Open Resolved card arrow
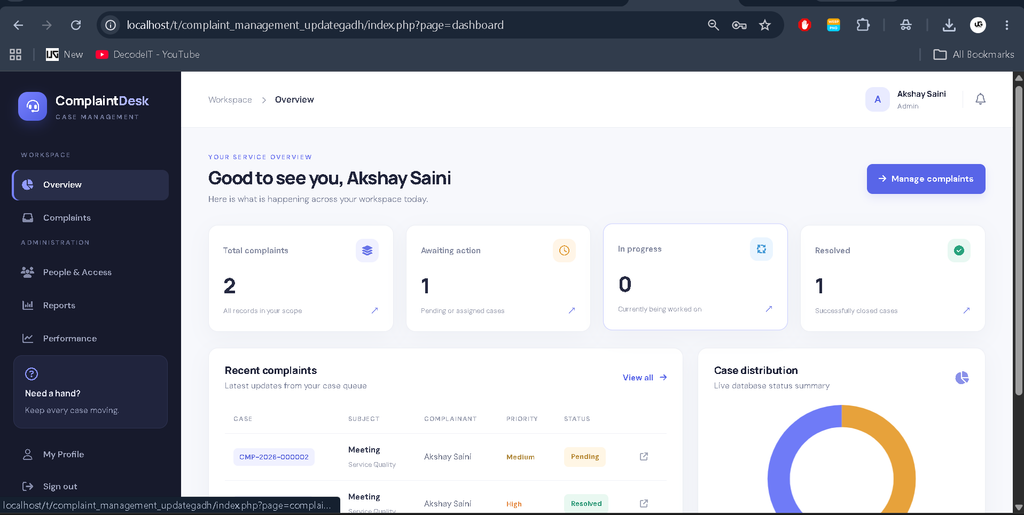This screenshot has height=515, width=1024. point(967,311)
